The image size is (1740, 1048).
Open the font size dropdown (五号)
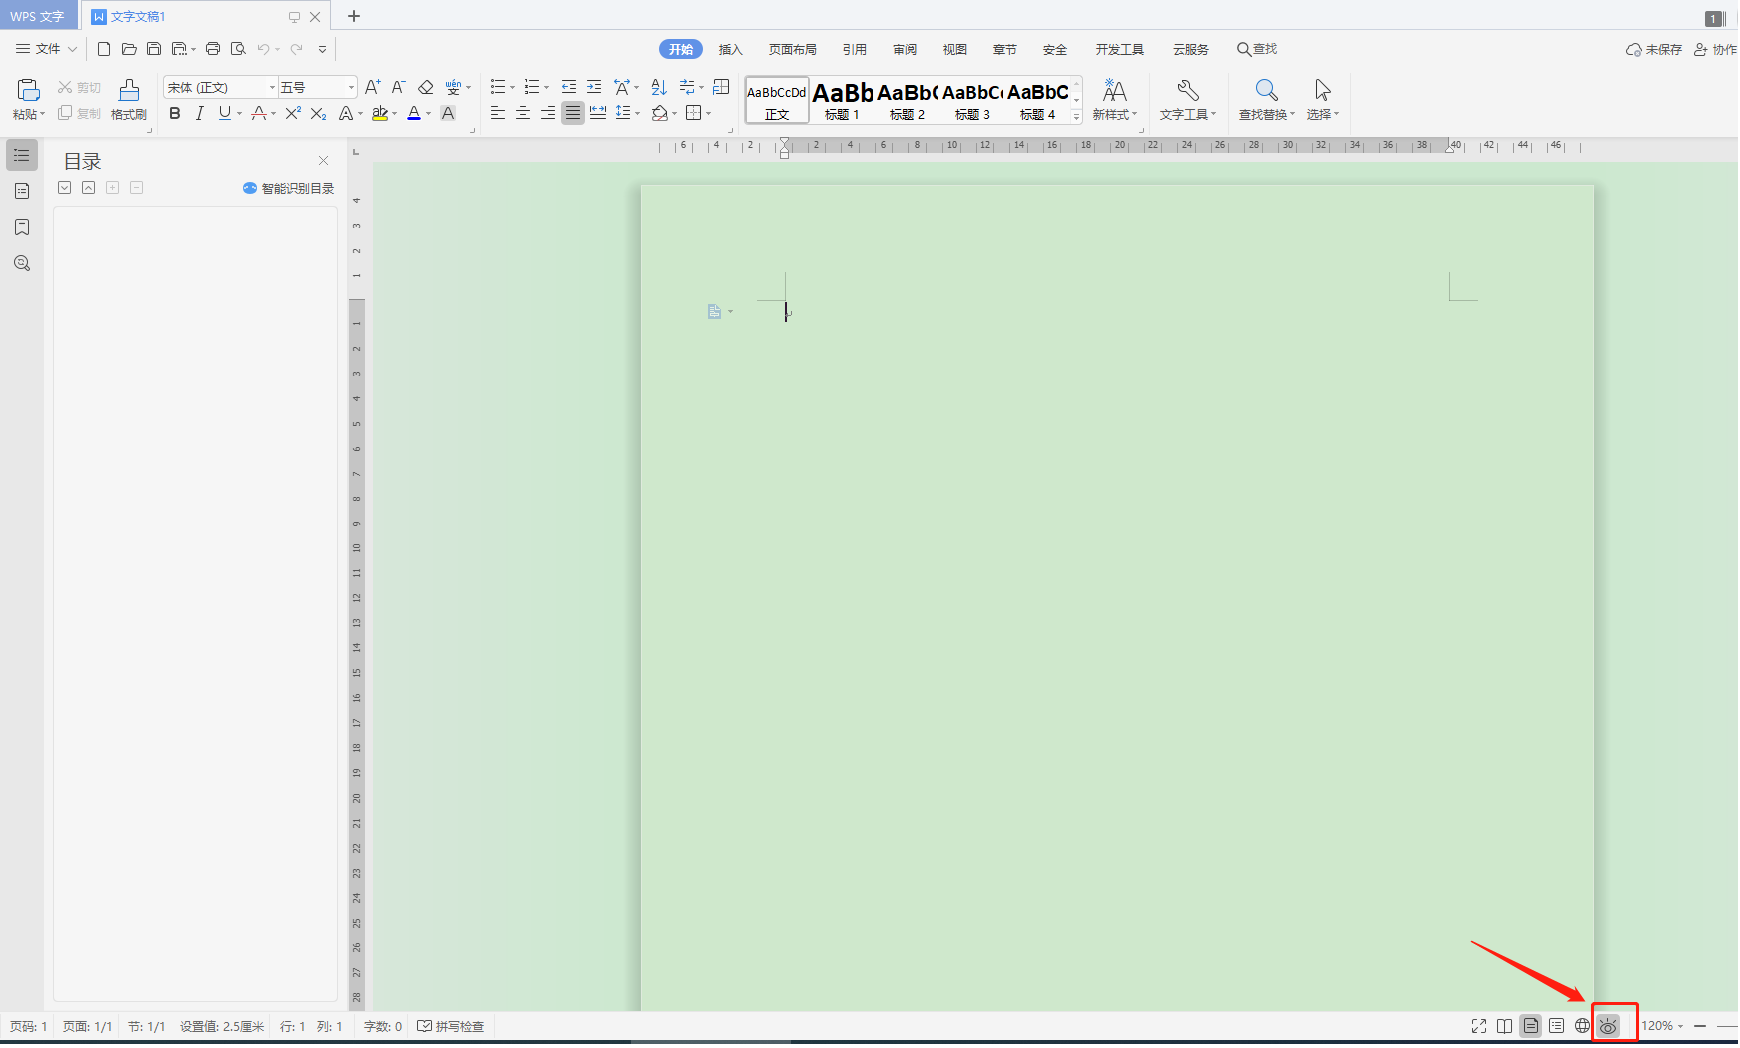[x=351, y=88]
